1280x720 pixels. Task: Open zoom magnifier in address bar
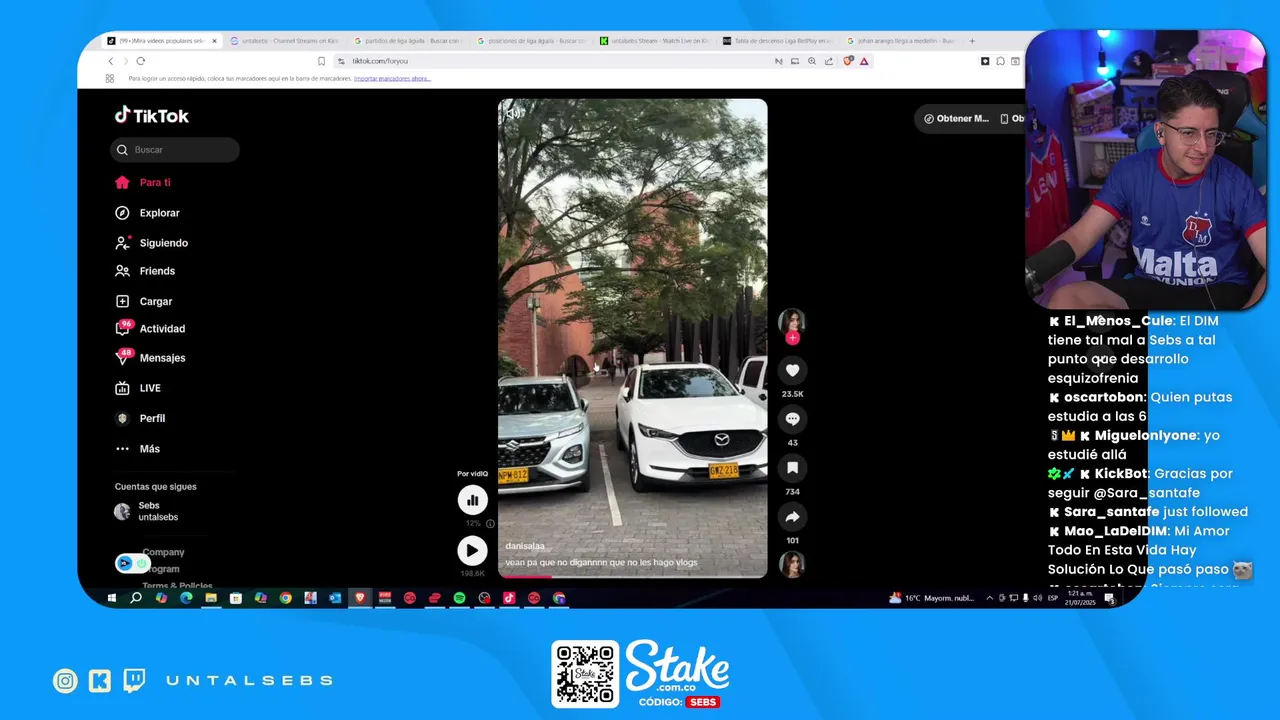click(x=812, y=61)
